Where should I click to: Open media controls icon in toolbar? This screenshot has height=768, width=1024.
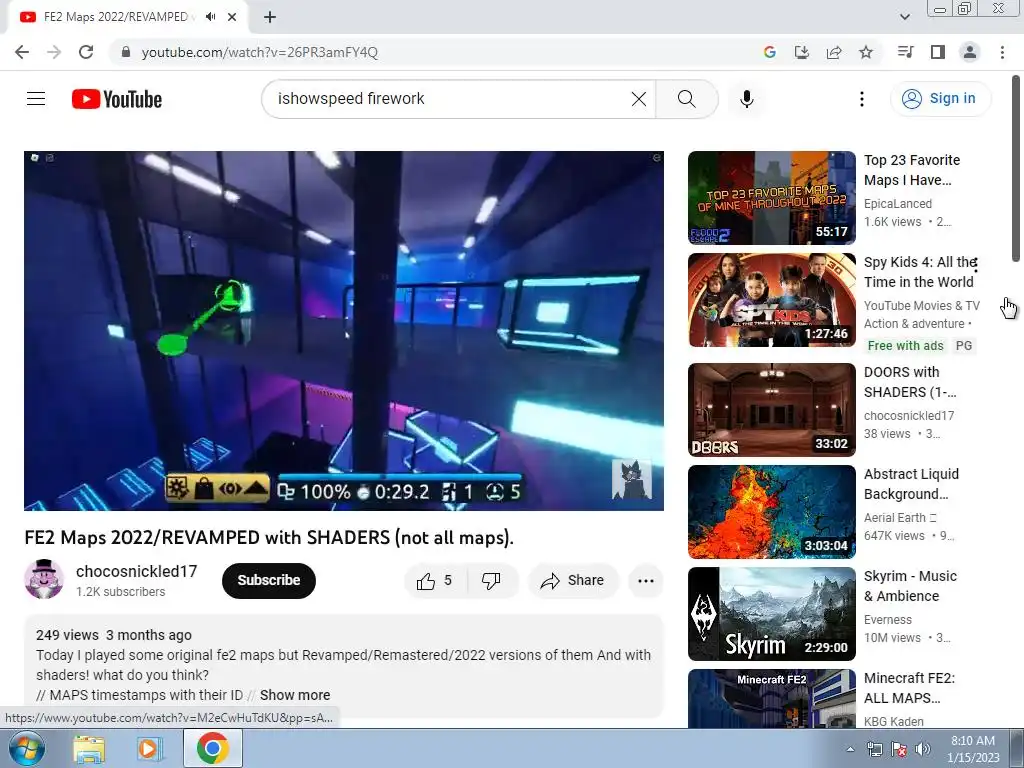click(x=905, y=52)
